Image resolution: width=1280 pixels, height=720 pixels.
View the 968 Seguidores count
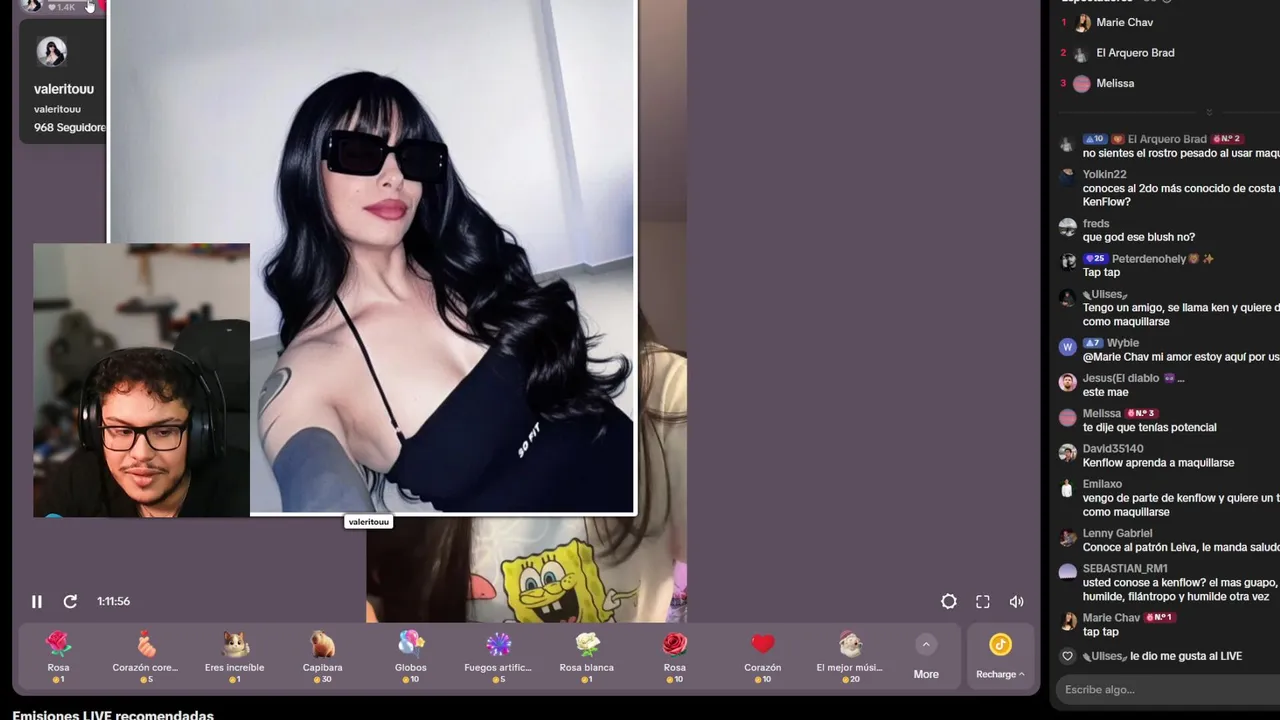[70, 128]
